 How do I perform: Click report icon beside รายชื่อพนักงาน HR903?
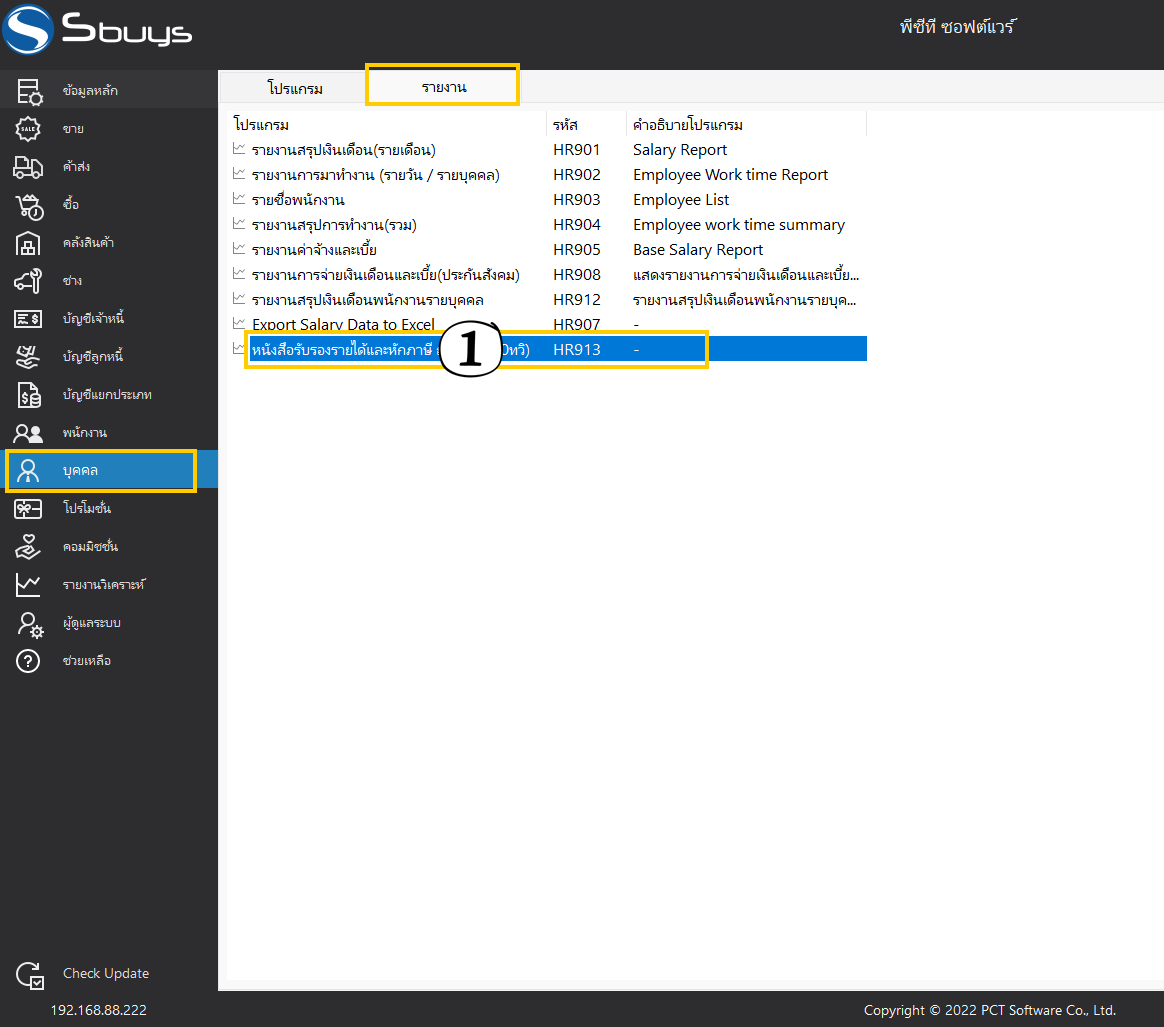tap(239, 198)
